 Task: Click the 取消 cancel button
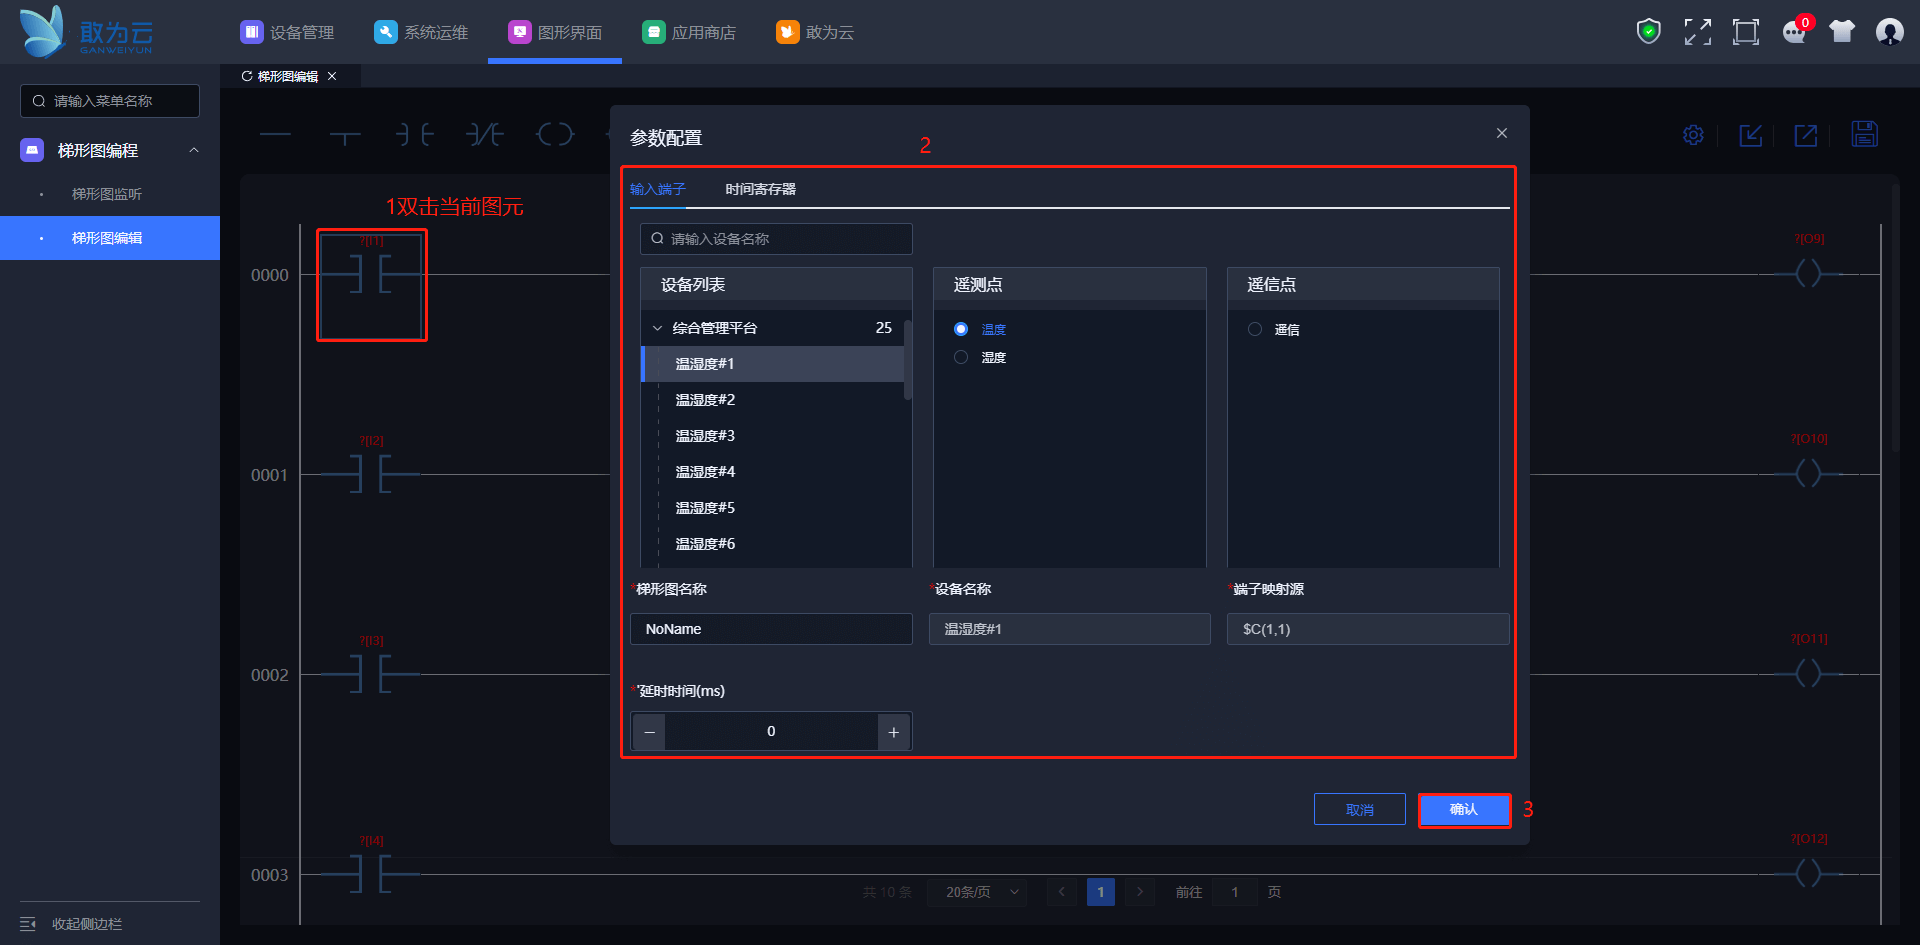pyautogui.click(x=1359, y=809)
